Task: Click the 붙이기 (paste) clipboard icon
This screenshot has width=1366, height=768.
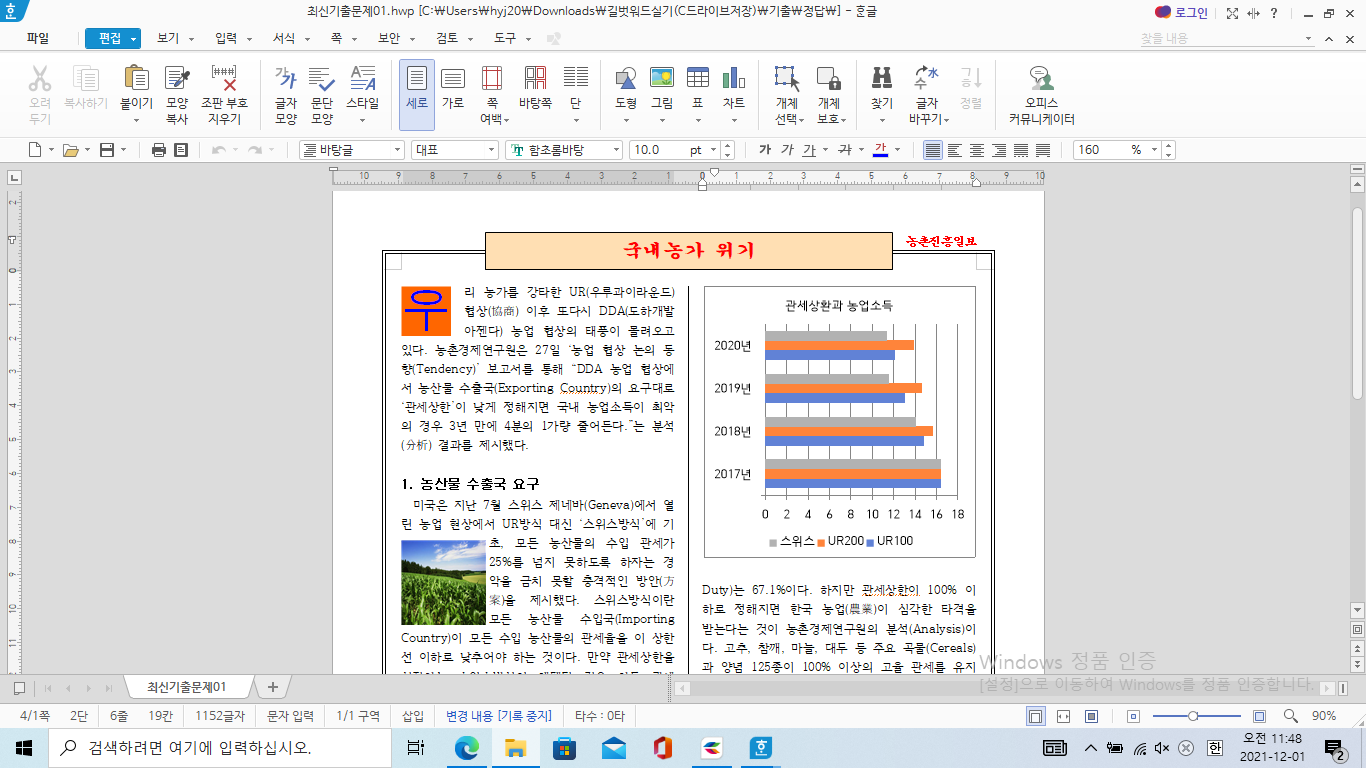Action: (136, 79)
